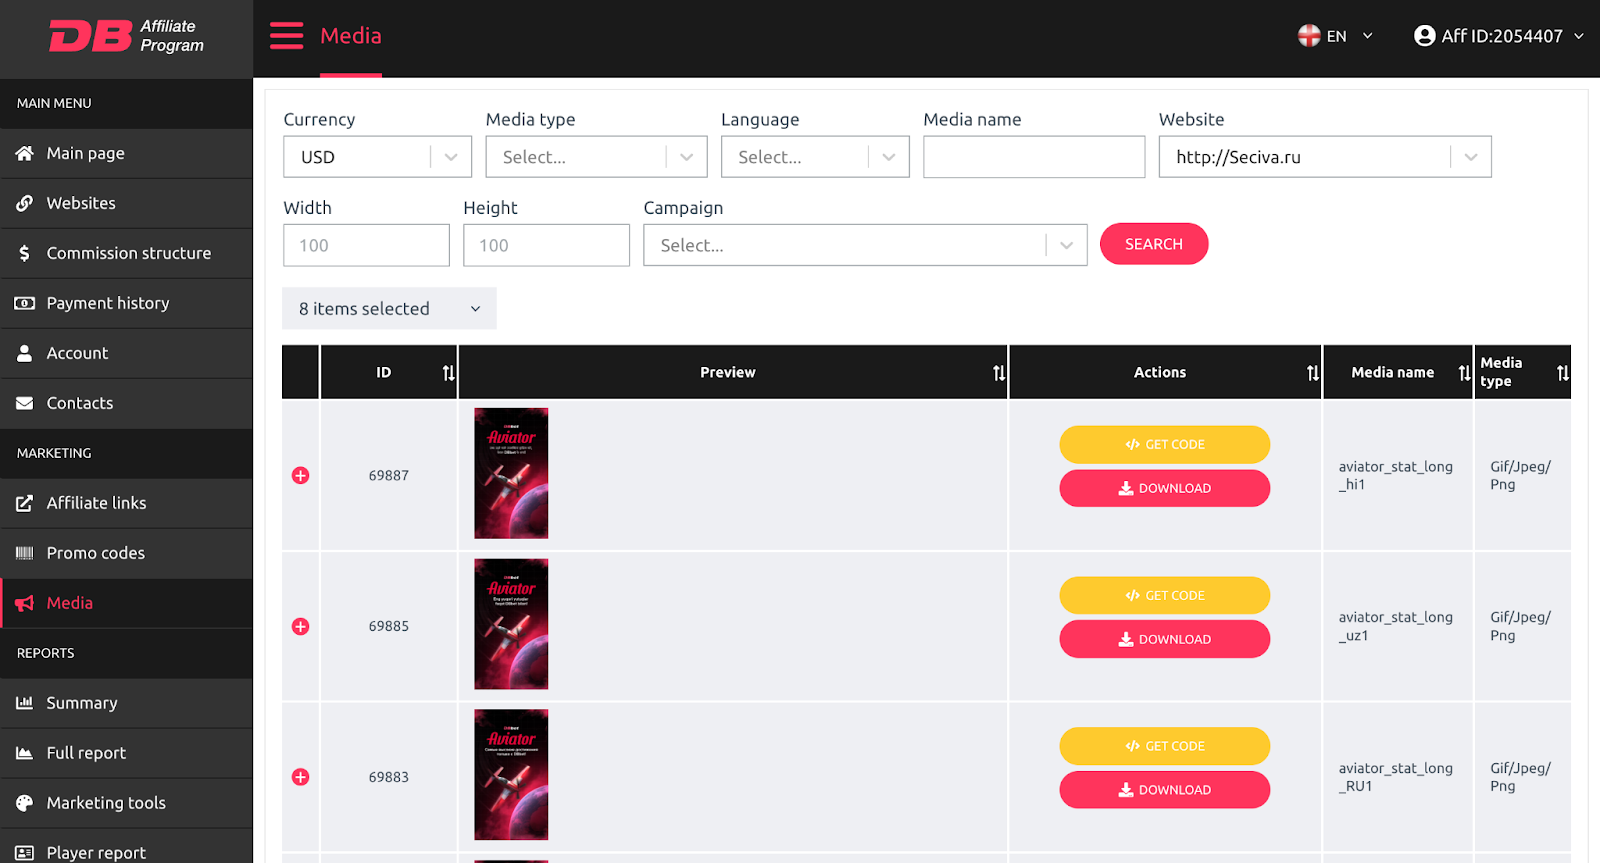Go to Main page in sidebar
This screenshot has height=863, width=1600.
click(x=126, y=153)
